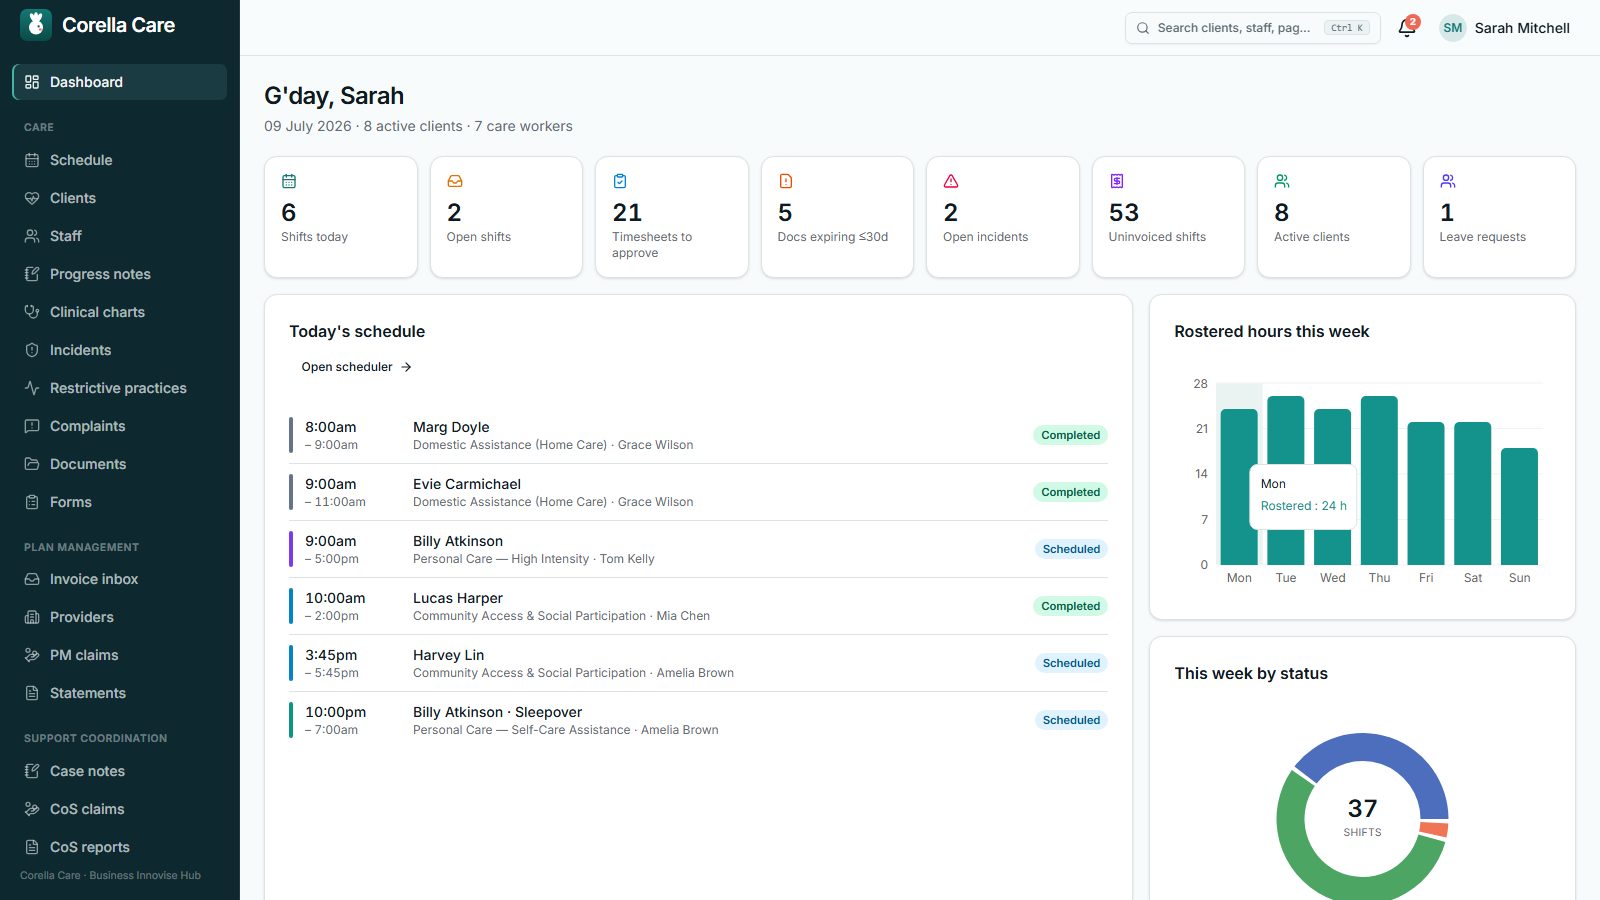This screenshot has width=1600, height=900.
Task: Click the people icon on Leave requests card
Action: pyautogui.click(x=1448, y=181)
